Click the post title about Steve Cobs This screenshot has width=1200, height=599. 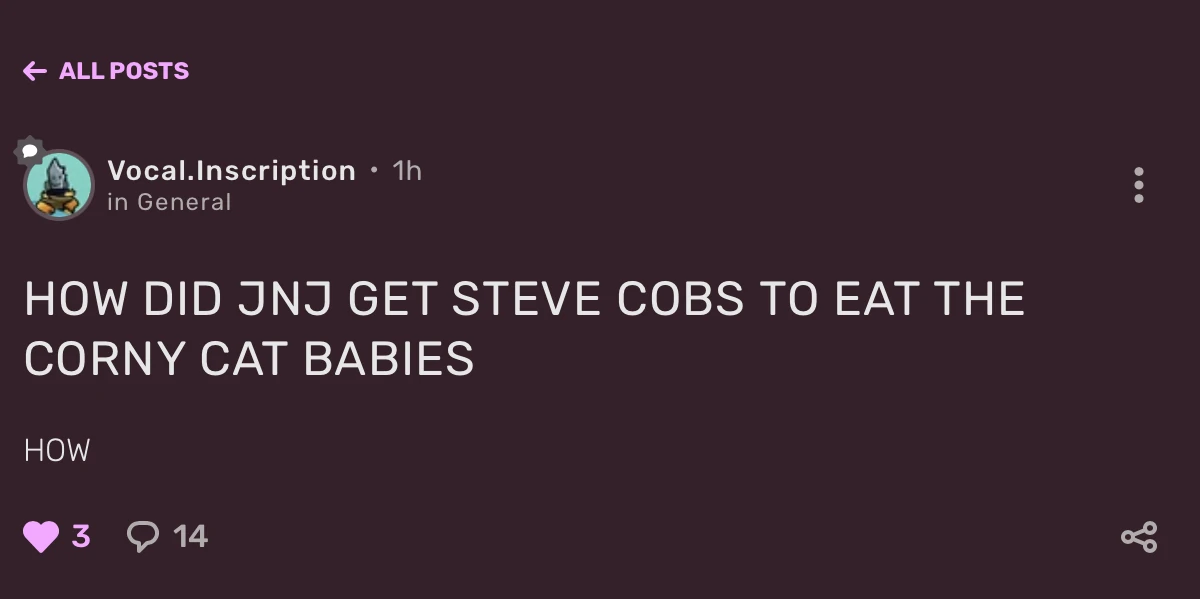click(524, 328)
